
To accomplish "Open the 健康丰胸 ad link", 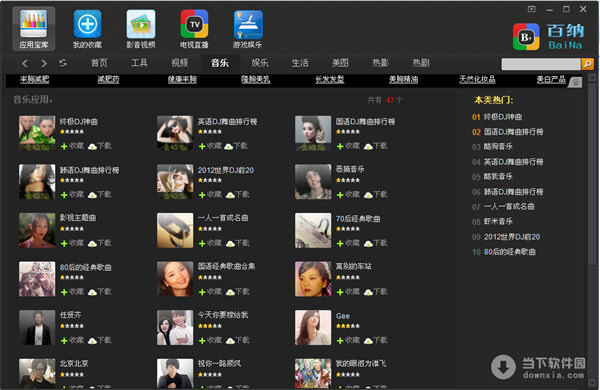I will 182,79.
